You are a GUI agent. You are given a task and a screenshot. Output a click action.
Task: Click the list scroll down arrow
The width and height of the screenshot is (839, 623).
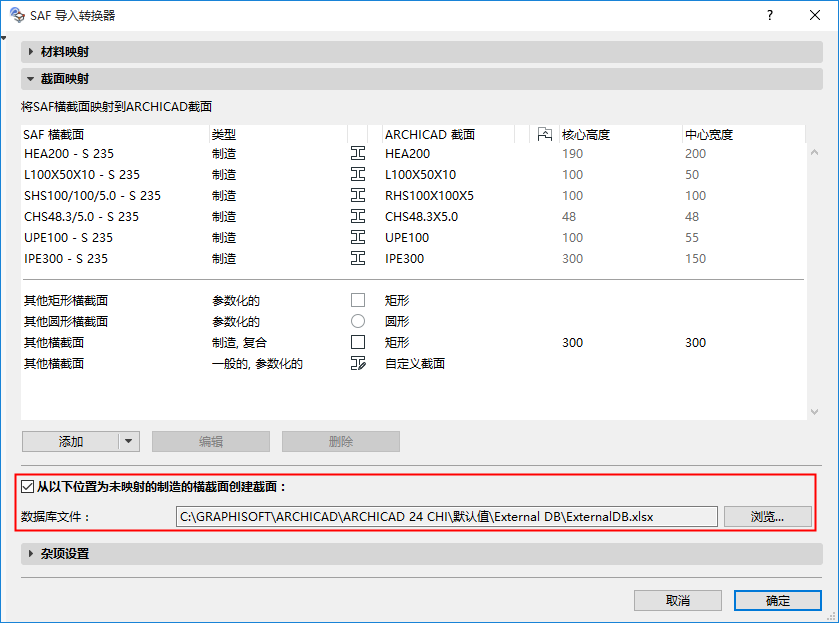814,412
